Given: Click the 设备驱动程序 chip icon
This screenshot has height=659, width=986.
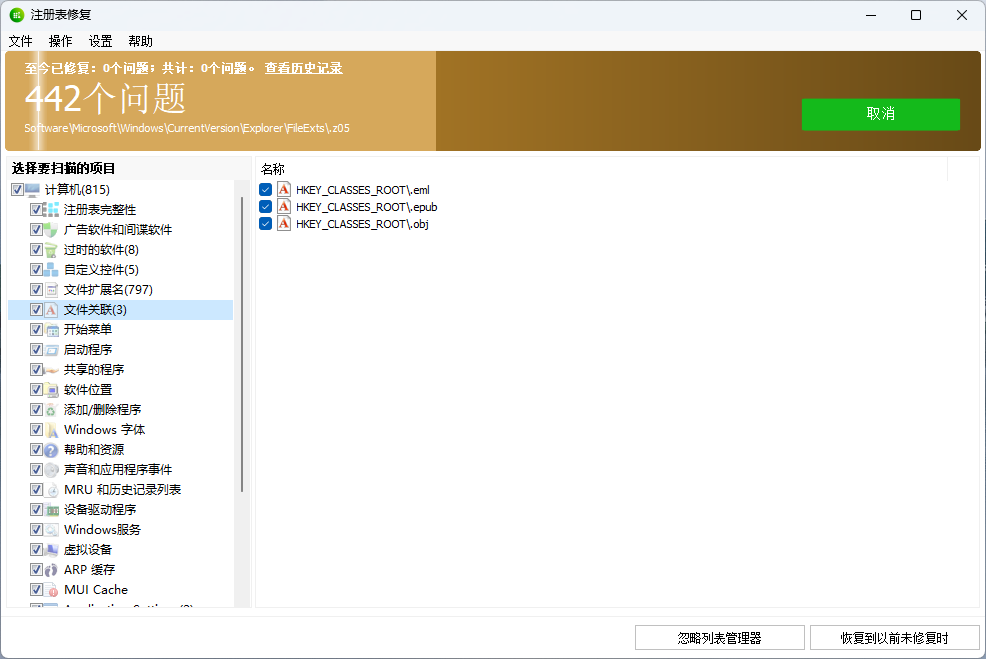Looking at the screenshot, I should 52,509.
